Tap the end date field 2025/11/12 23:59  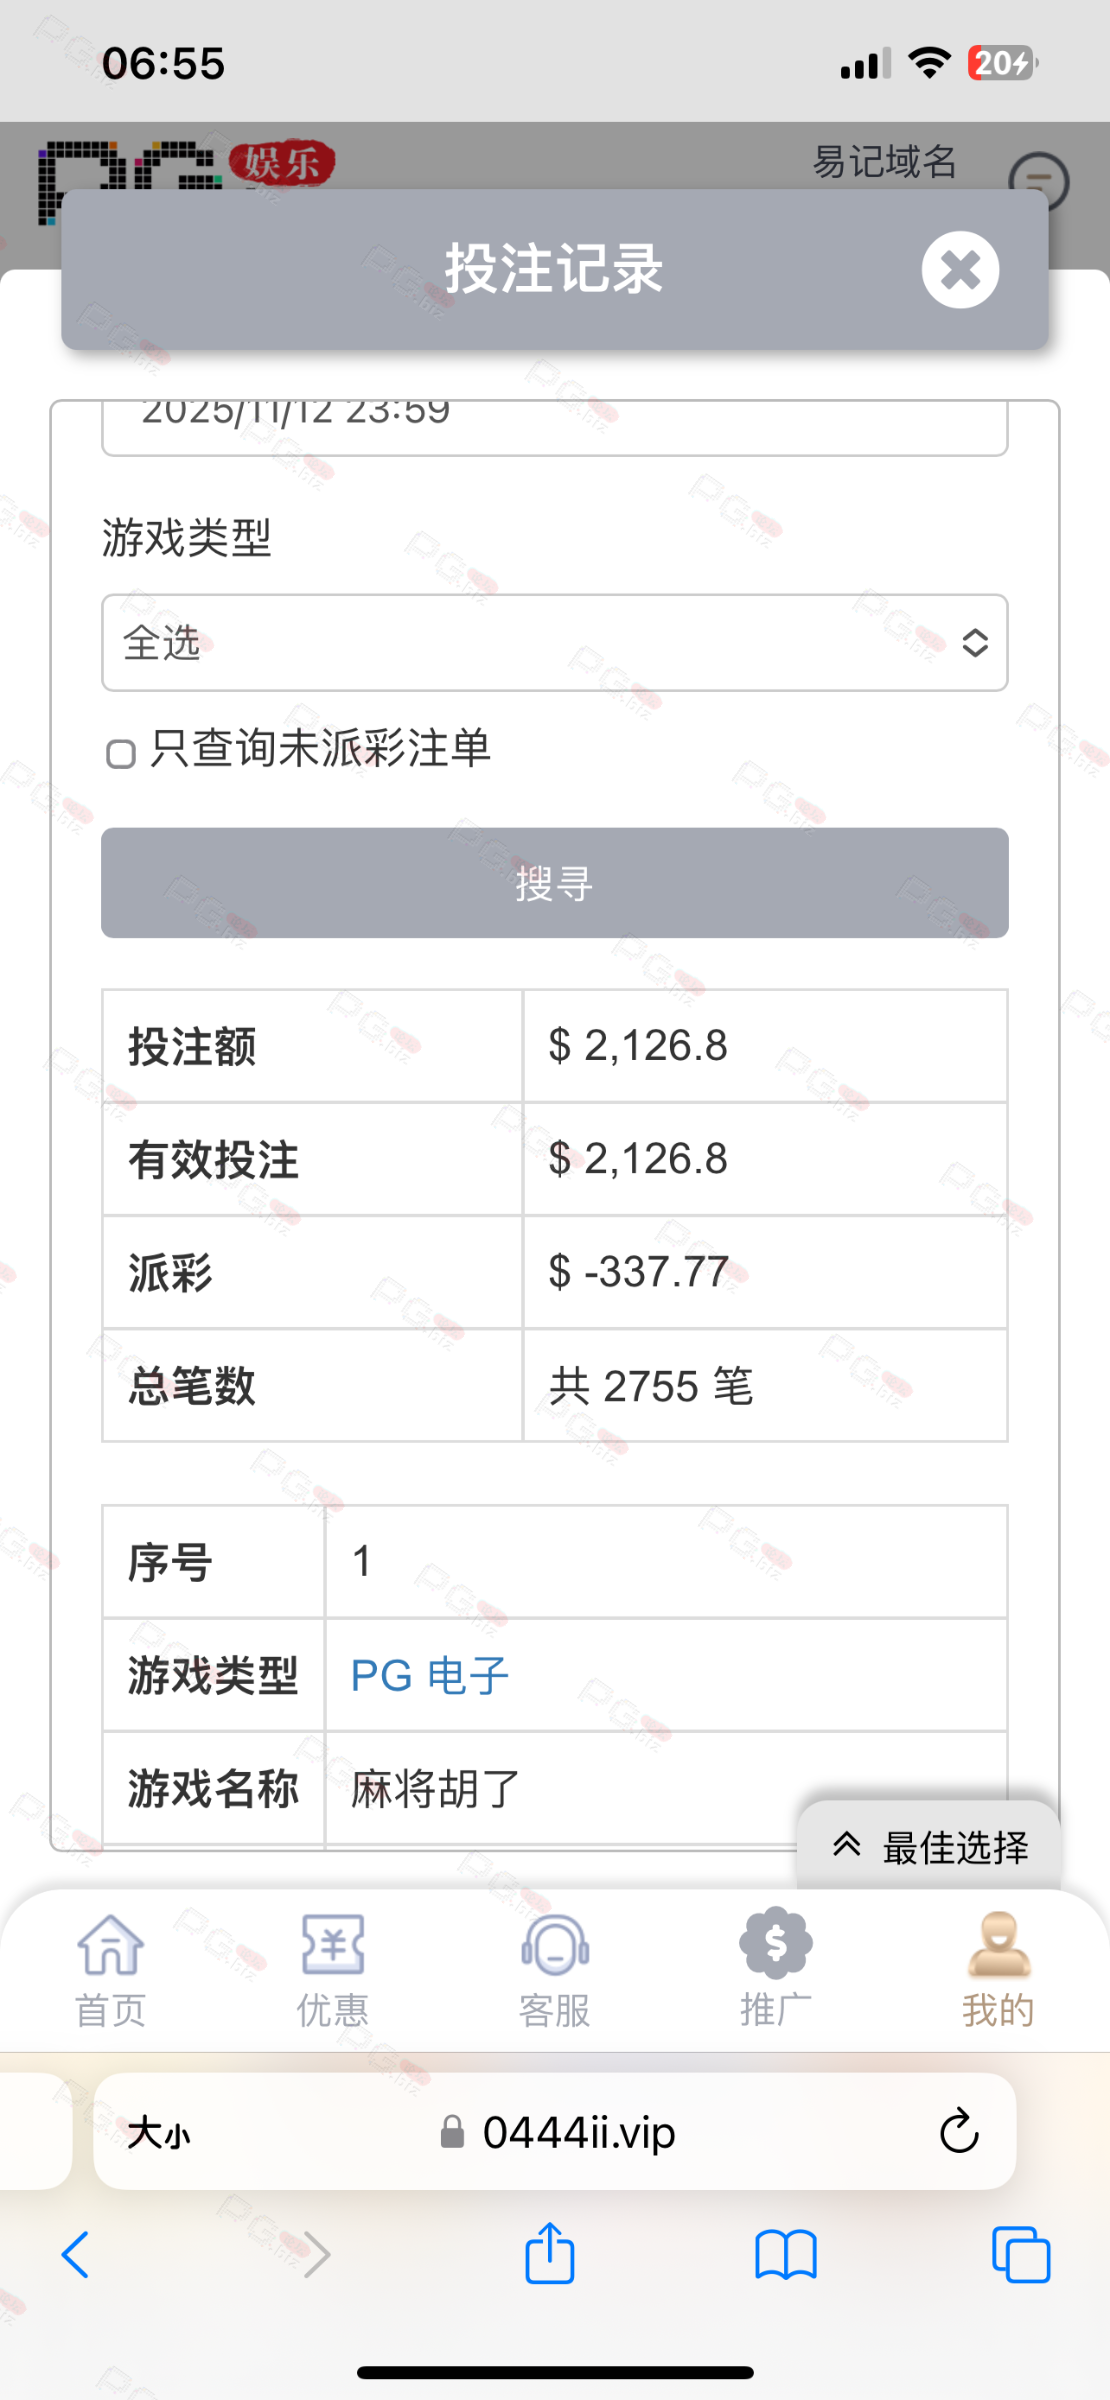tap(555, 425)
